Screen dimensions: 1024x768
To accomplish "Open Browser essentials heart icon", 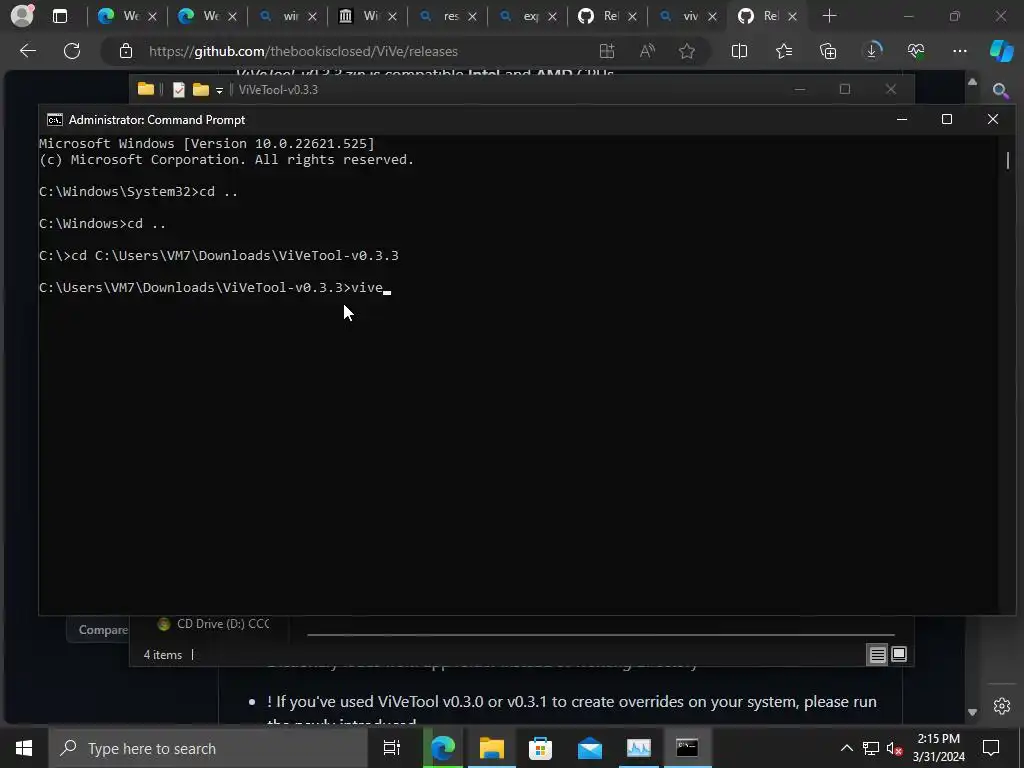I will 916,51.
